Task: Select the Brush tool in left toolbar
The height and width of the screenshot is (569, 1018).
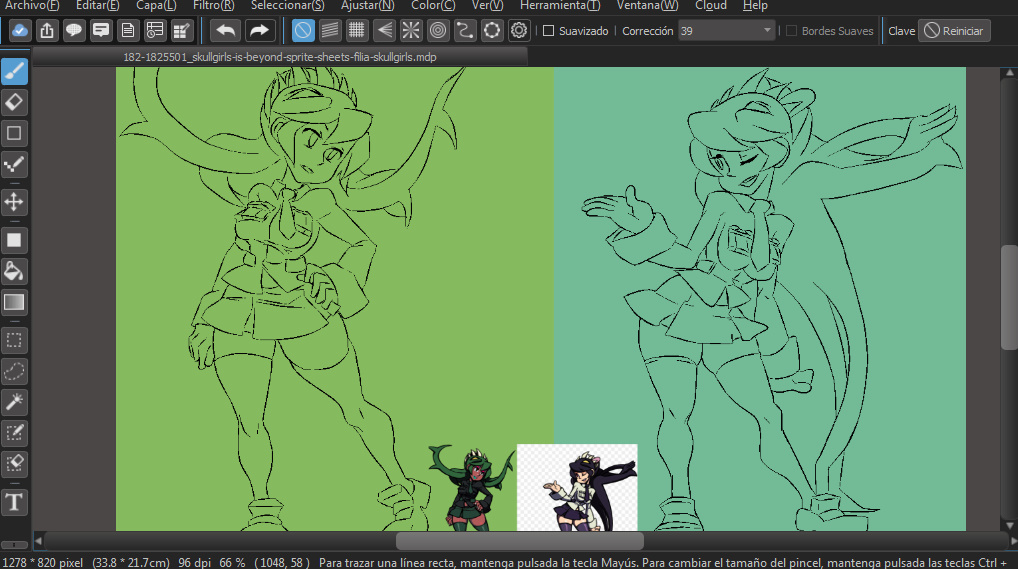Action: (x=14, y=71)
